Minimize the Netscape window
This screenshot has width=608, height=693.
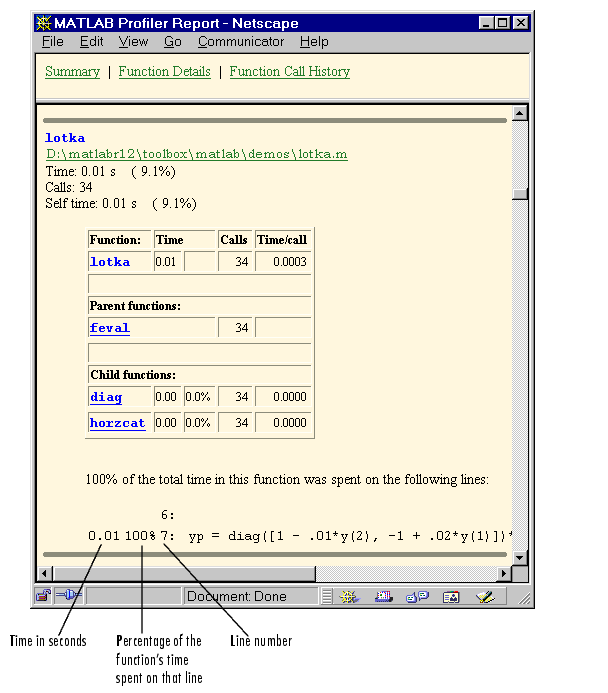(x=486, y=23)
